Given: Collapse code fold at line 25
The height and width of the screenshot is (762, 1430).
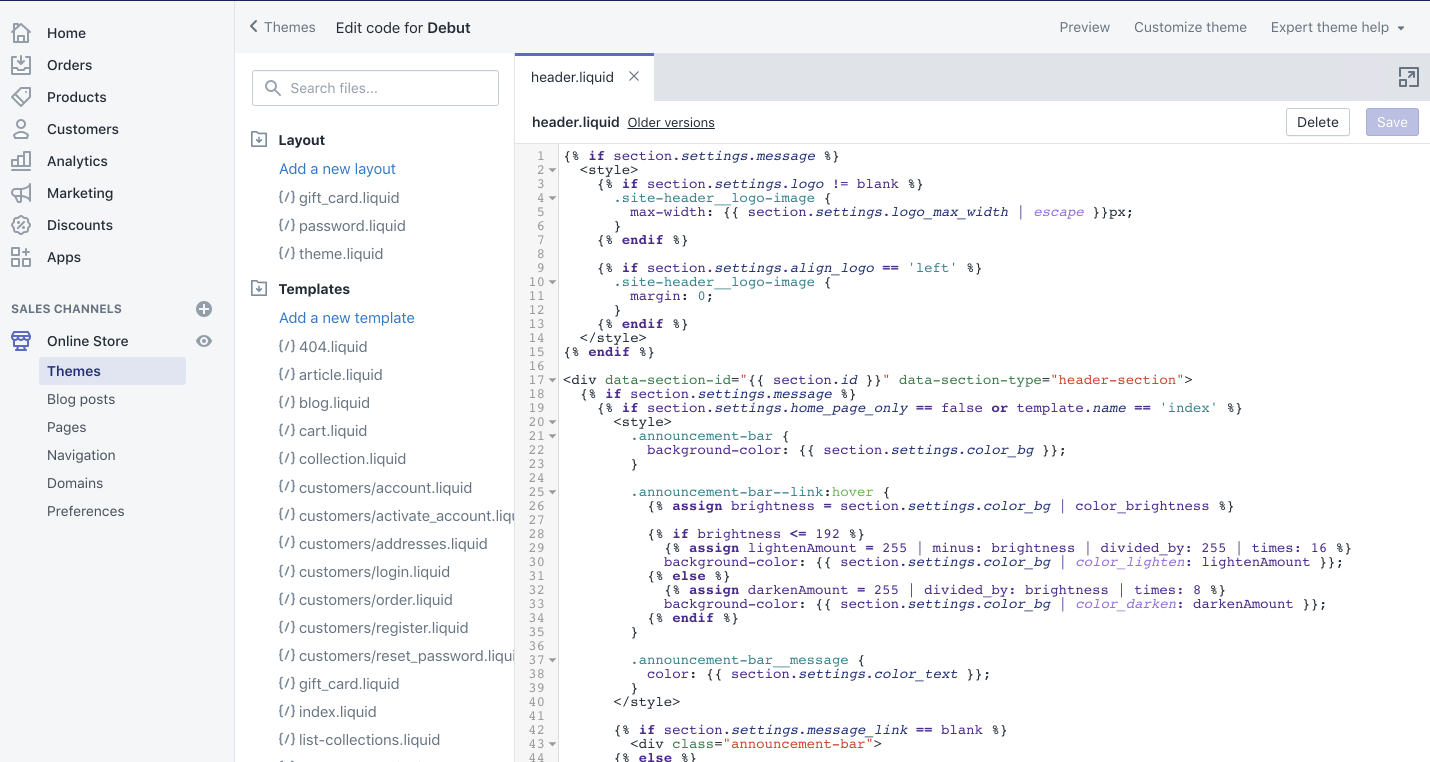Looking at the screenshot, I should [x=553, y=492].
